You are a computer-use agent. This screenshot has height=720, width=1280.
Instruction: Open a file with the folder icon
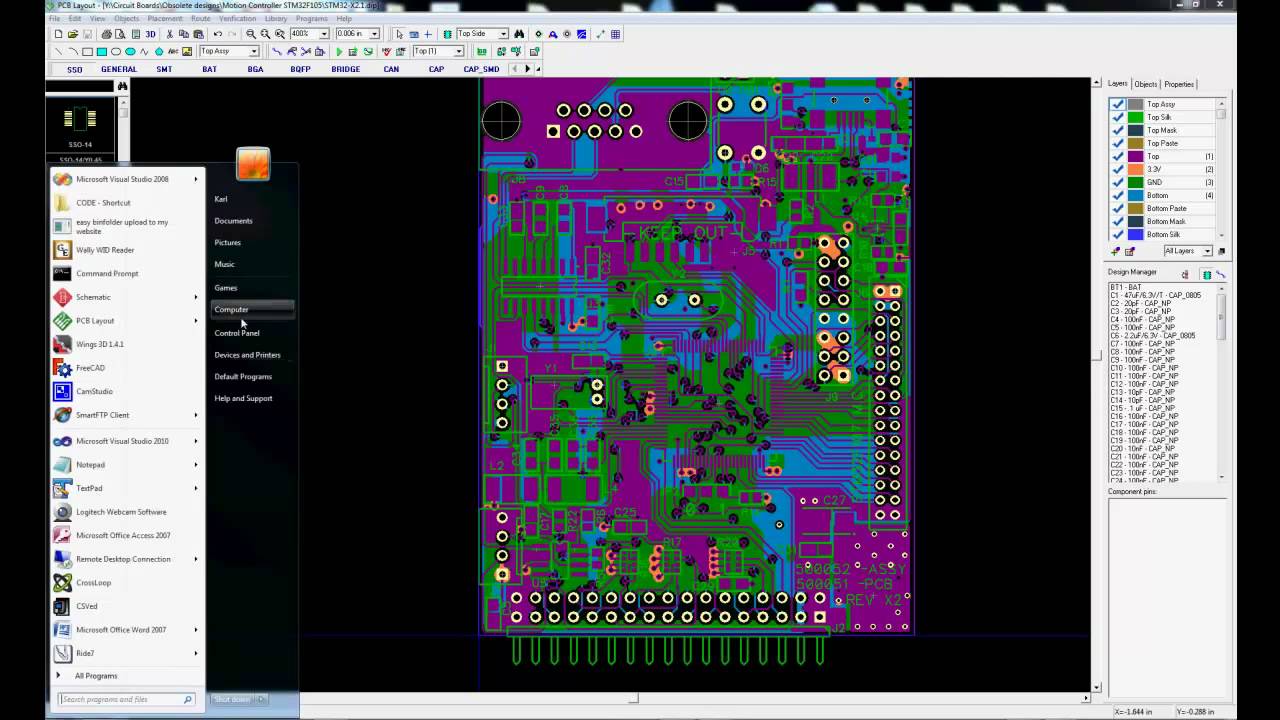(x=73, y=34)
